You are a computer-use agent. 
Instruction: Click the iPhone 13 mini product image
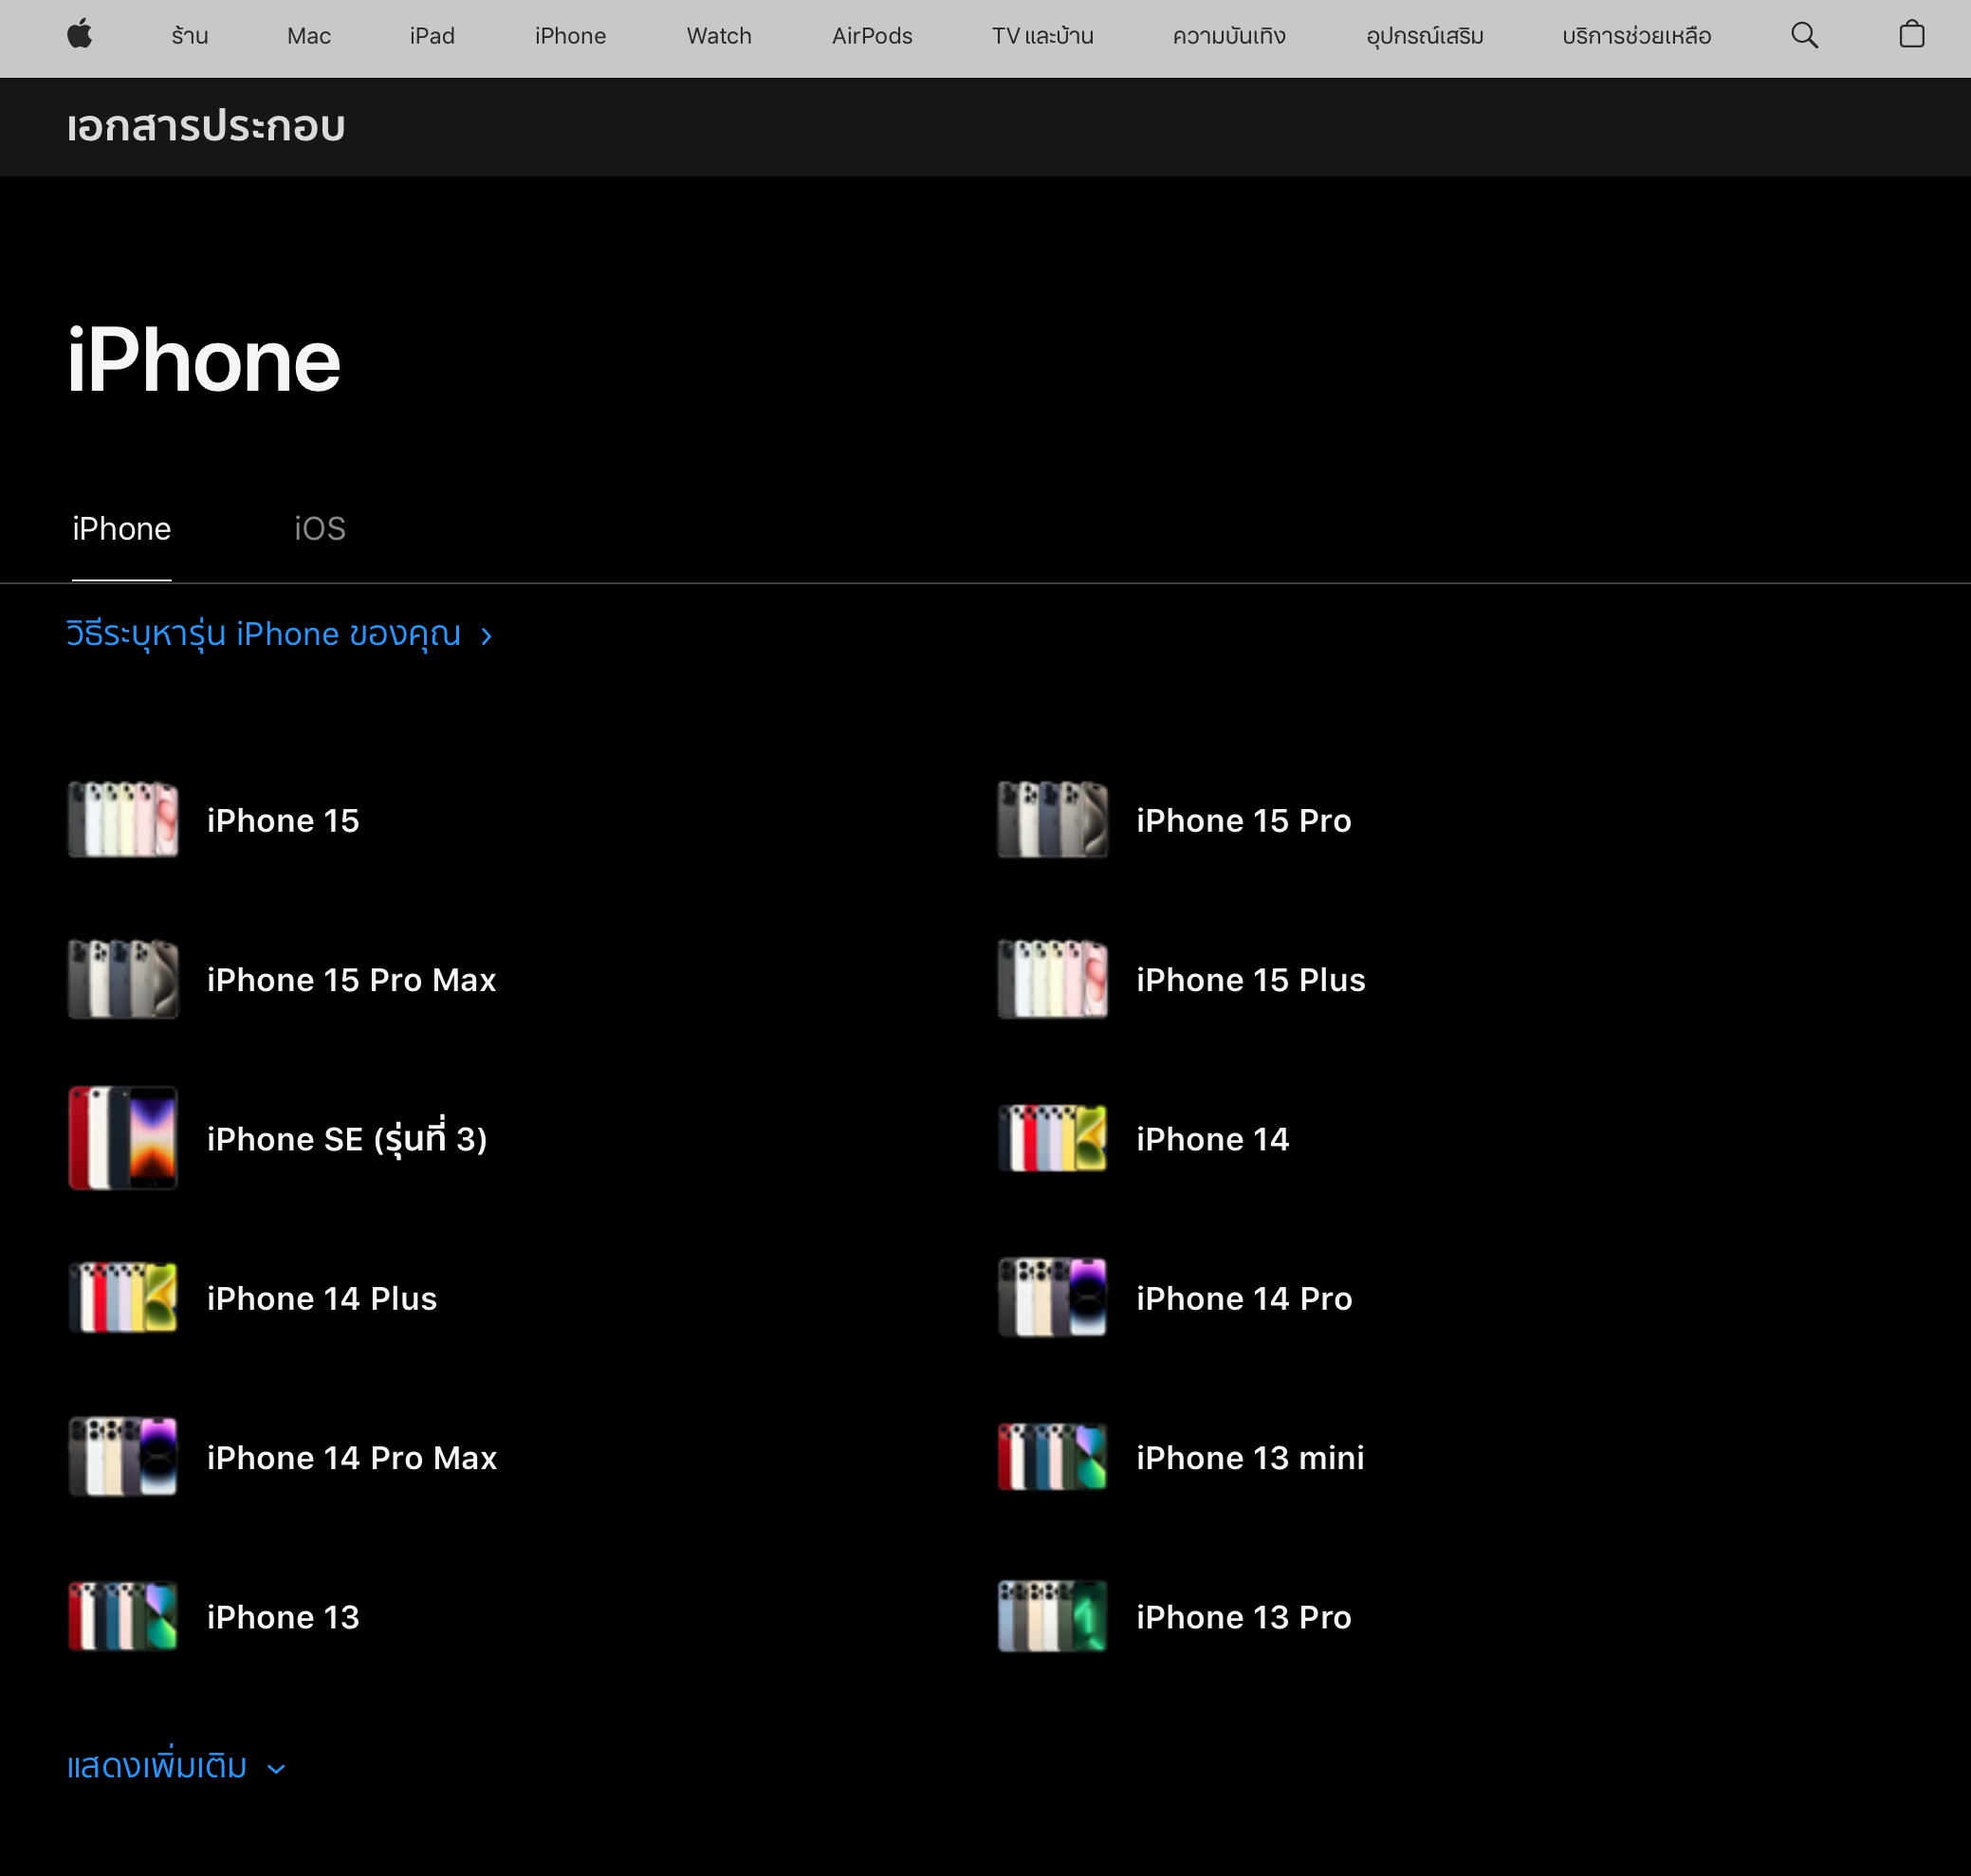click(x=1052, y=1457)
